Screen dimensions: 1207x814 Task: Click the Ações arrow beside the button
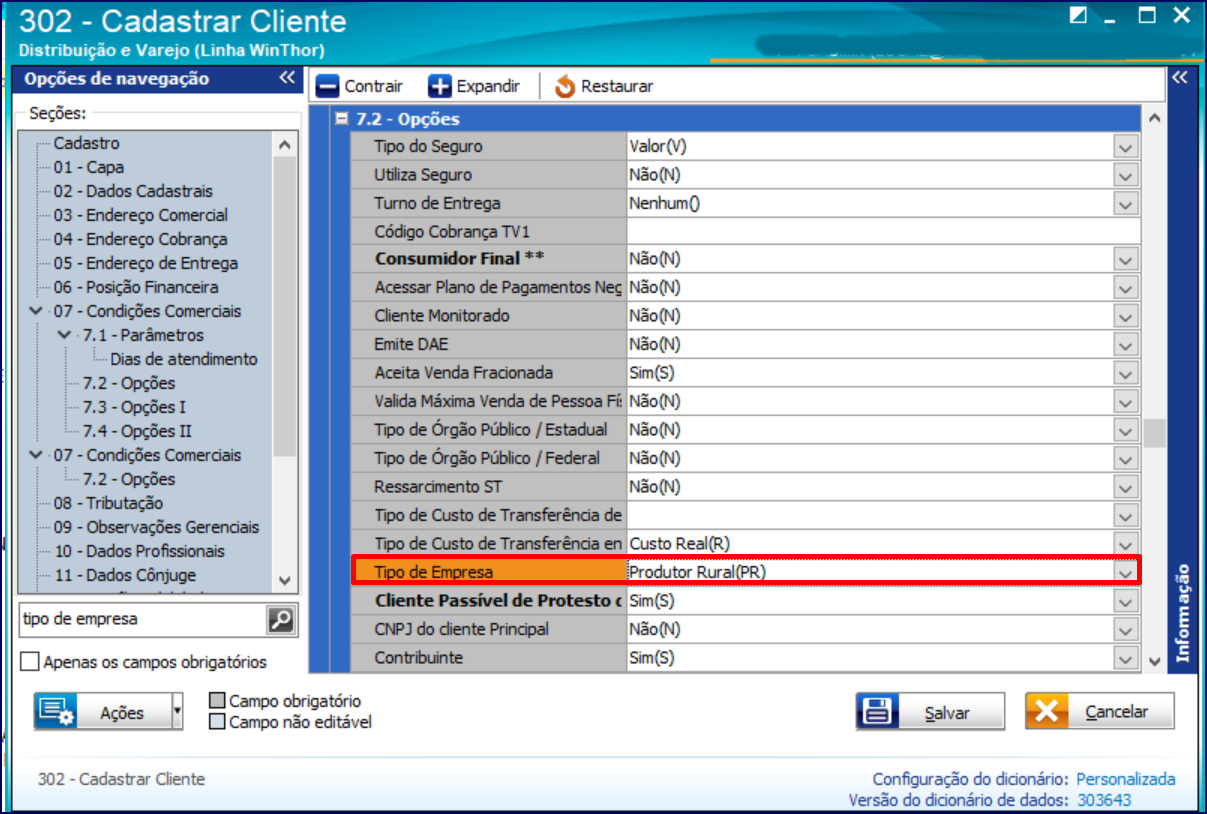pyautogui.click(x=178, y=712)
